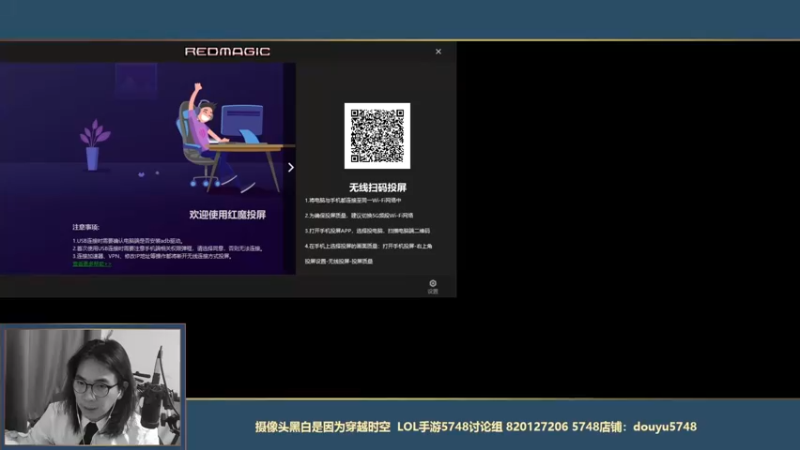Click the 欢迎使用红魔投屏 welcome text
This screenshot has height=450, width=800.
[x=228, y=215]
